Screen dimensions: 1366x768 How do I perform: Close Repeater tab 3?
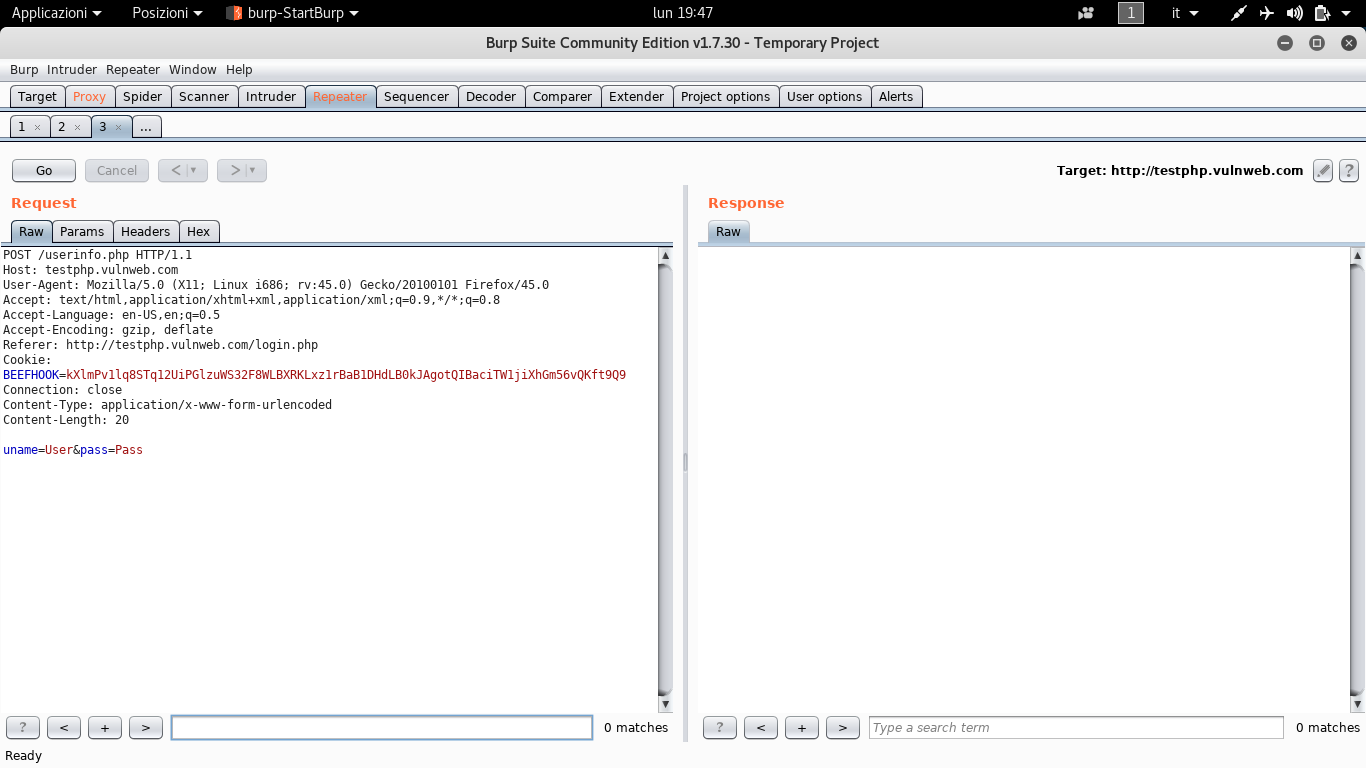tap(117, 128)
